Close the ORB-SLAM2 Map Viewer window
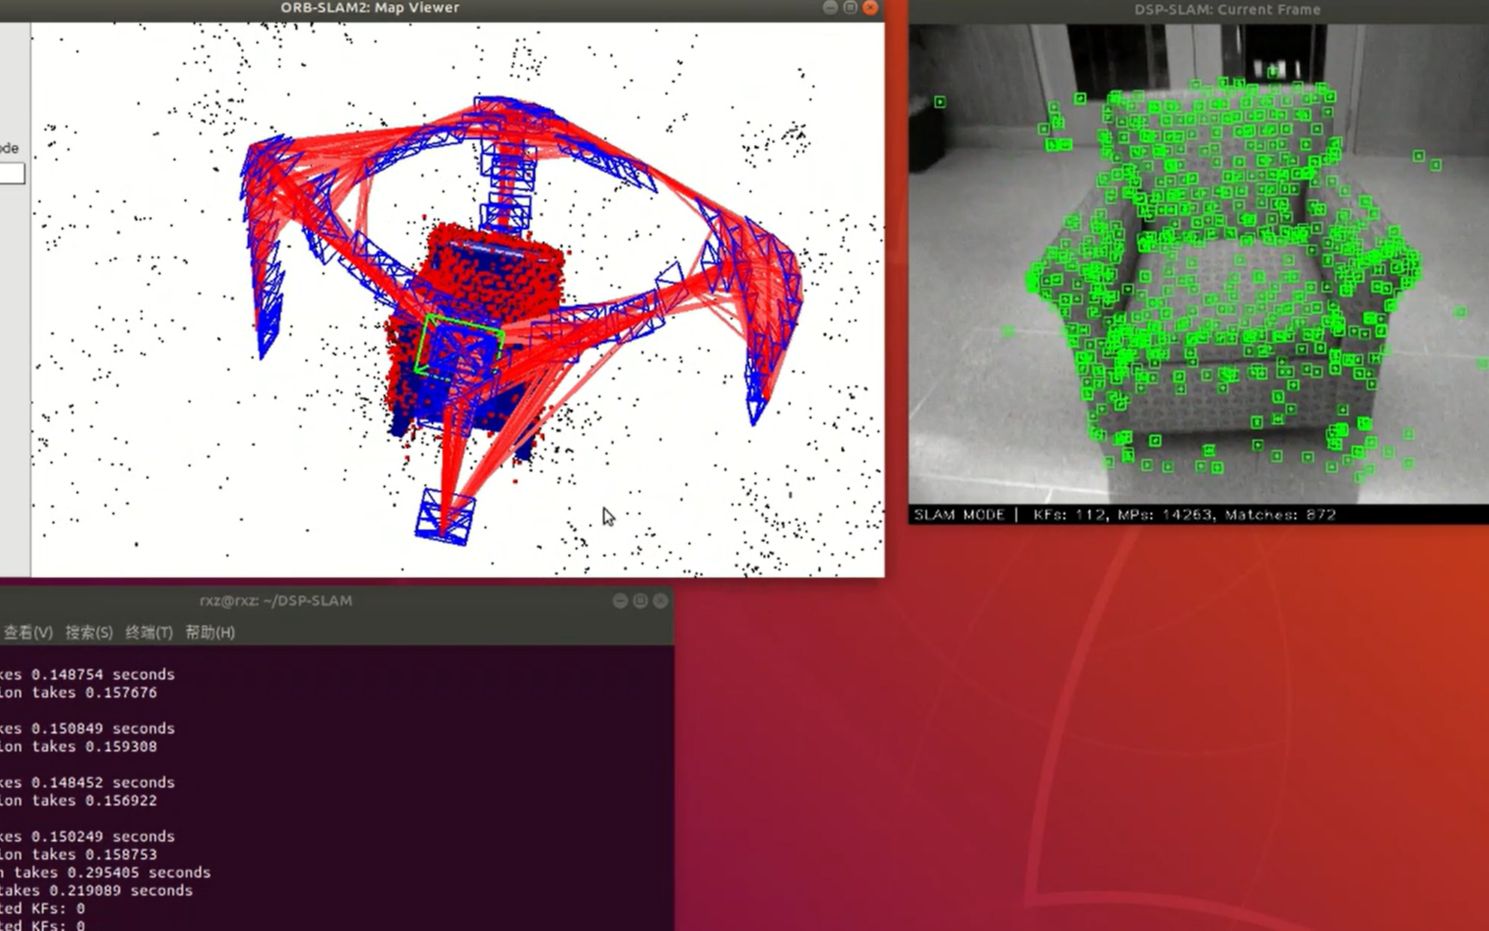Viewport: 1489px width, 931px height. click(870, 8)
